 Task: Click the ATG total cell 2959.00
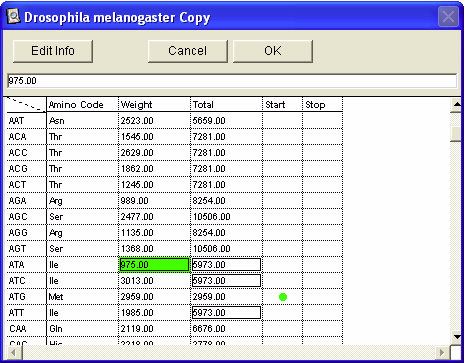[227, 297]
